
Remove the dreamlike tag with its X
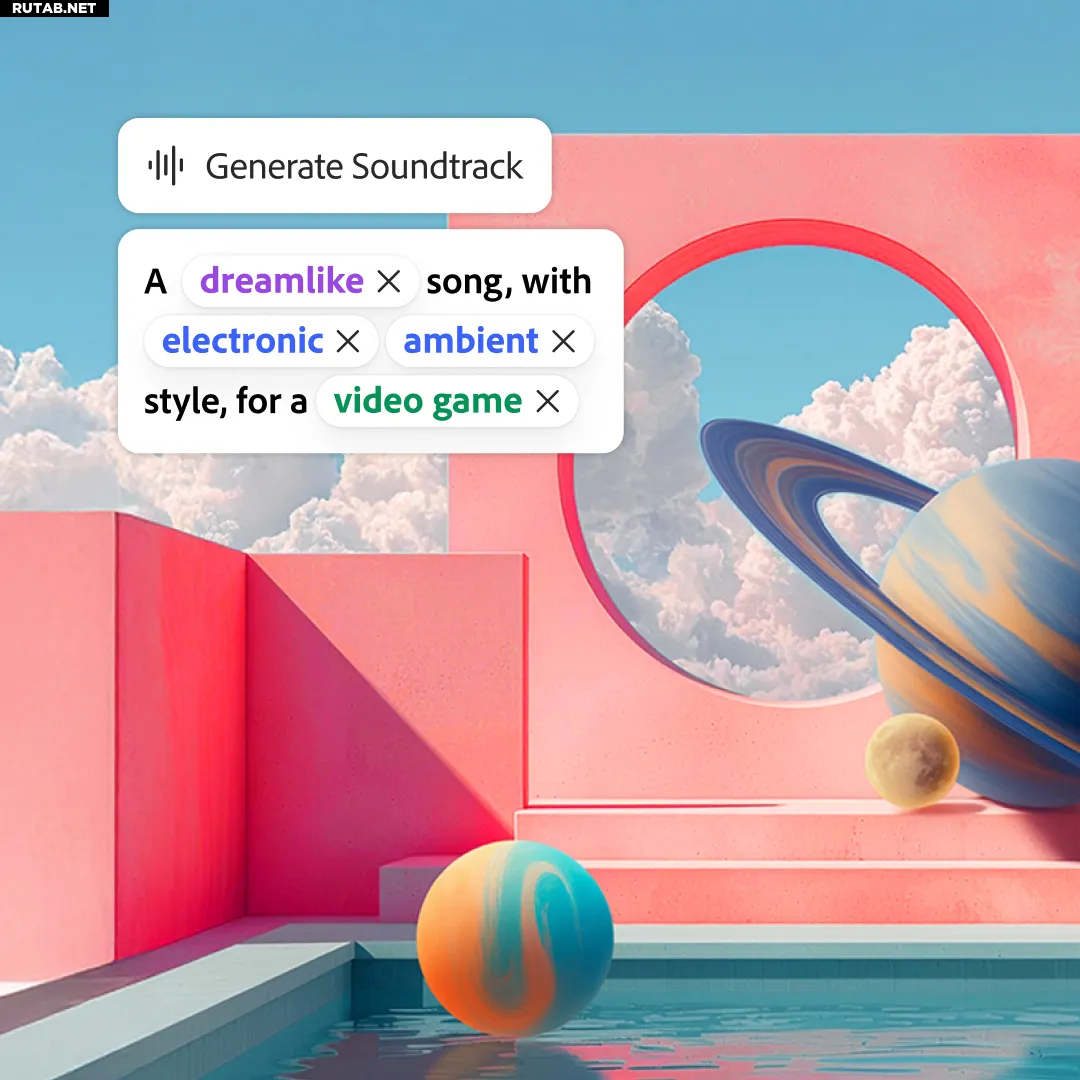(x=389, y=282)
